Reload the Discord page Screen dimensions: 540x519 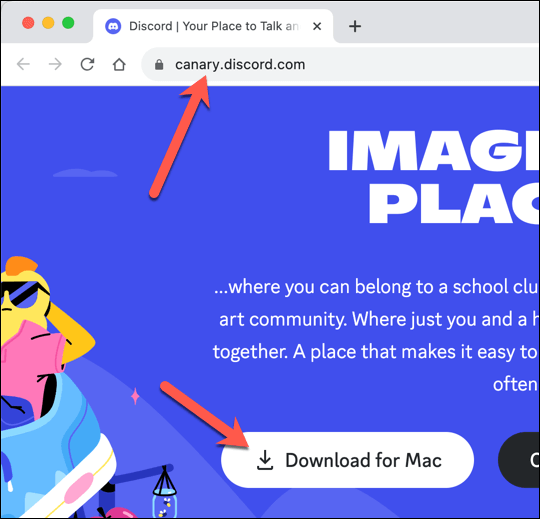coord(87,64)
